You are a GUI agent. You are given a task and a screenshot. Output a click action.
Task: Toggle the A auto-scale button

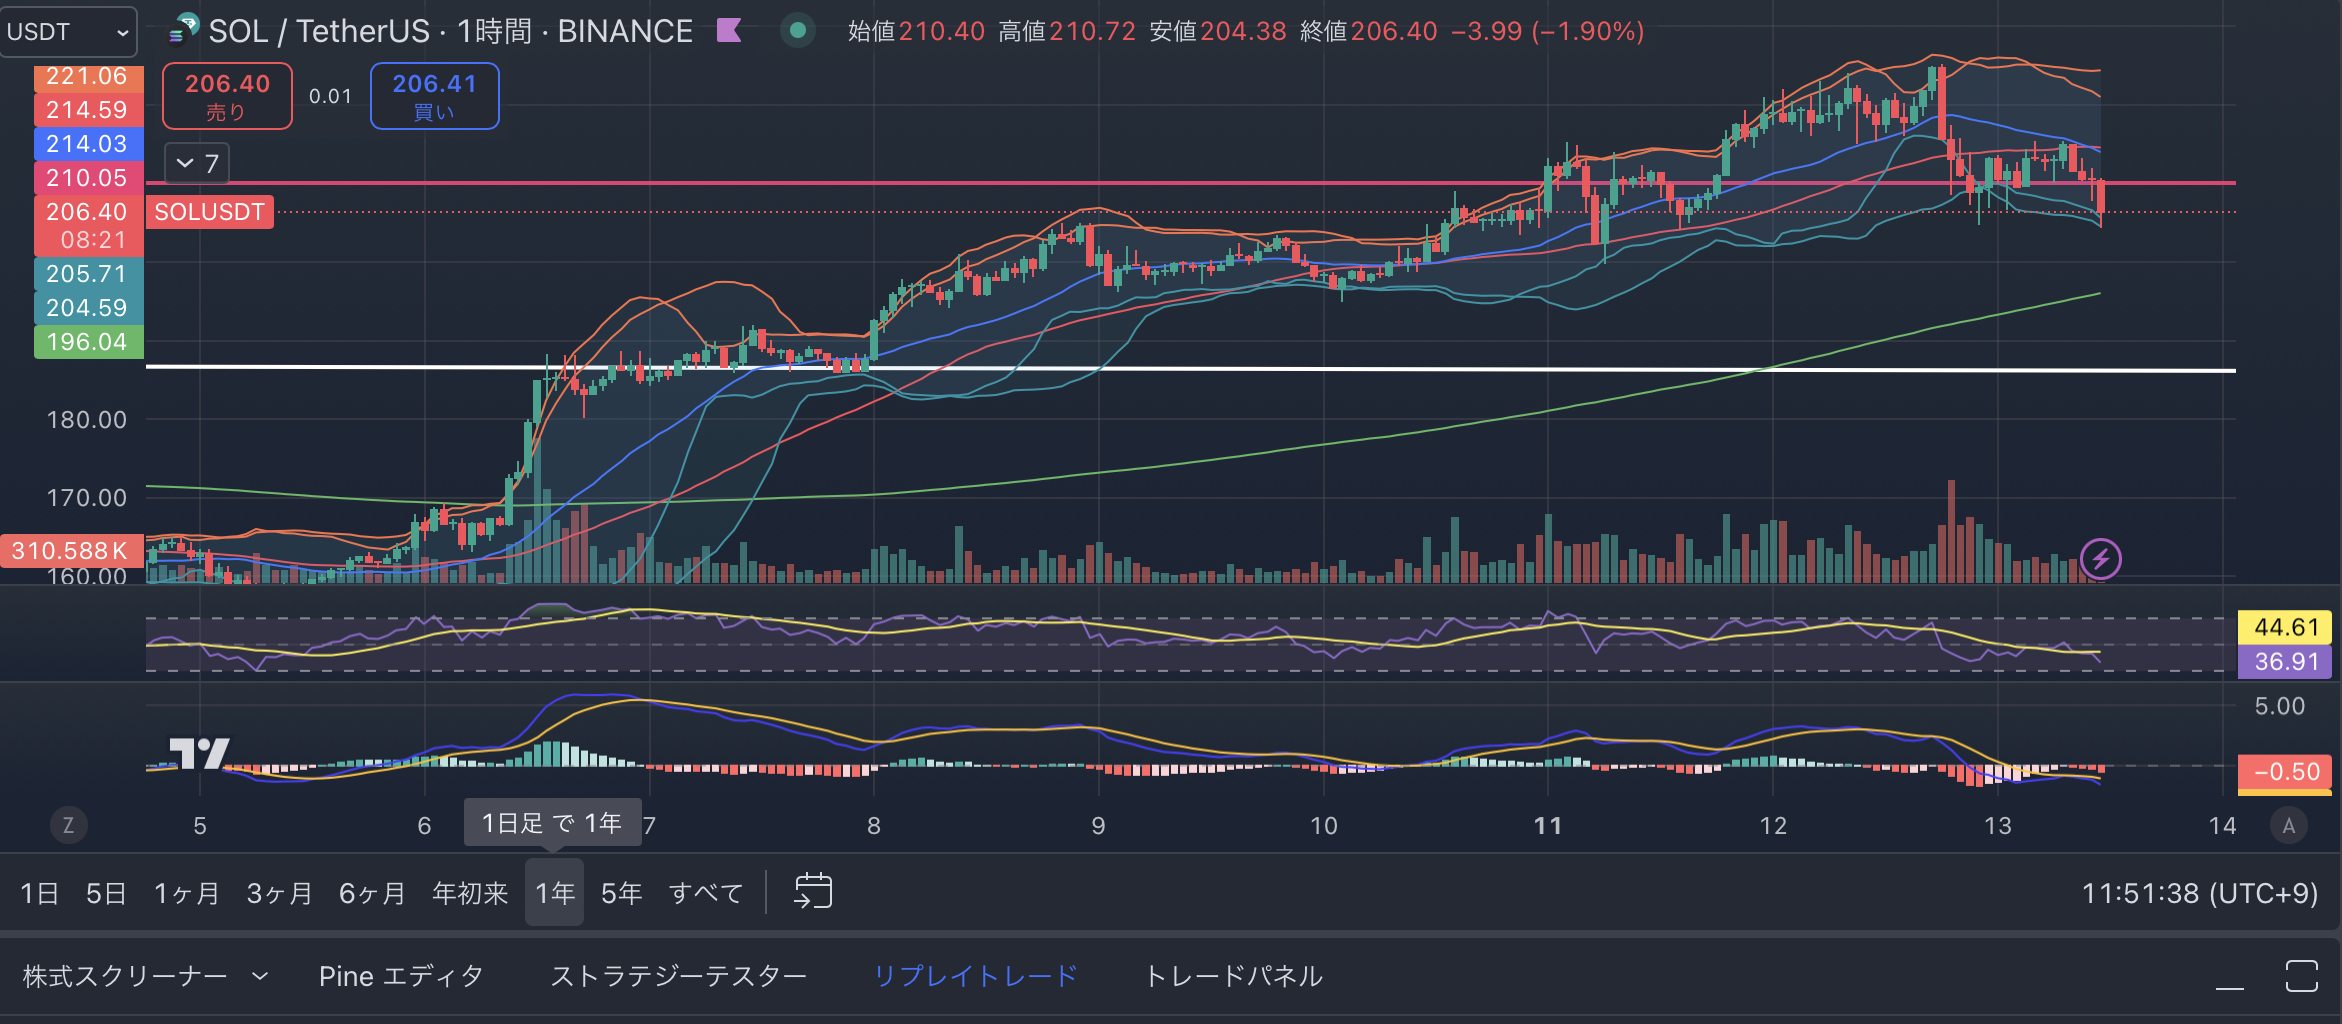coord(2289,825)
